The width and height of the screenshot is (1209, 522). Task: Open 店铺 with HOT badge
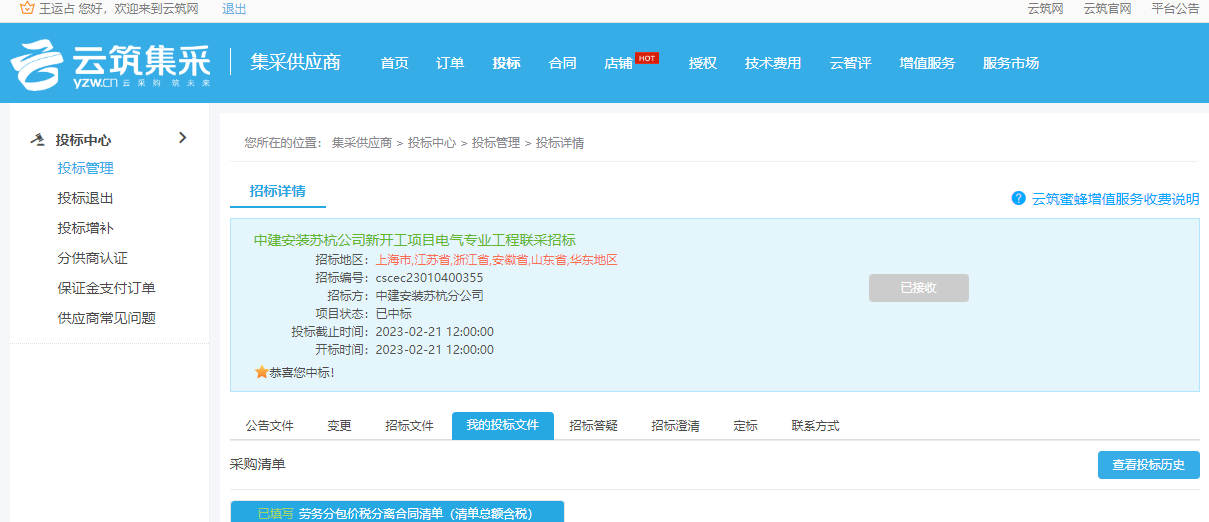pyautogui.click(x=619, y=63)
